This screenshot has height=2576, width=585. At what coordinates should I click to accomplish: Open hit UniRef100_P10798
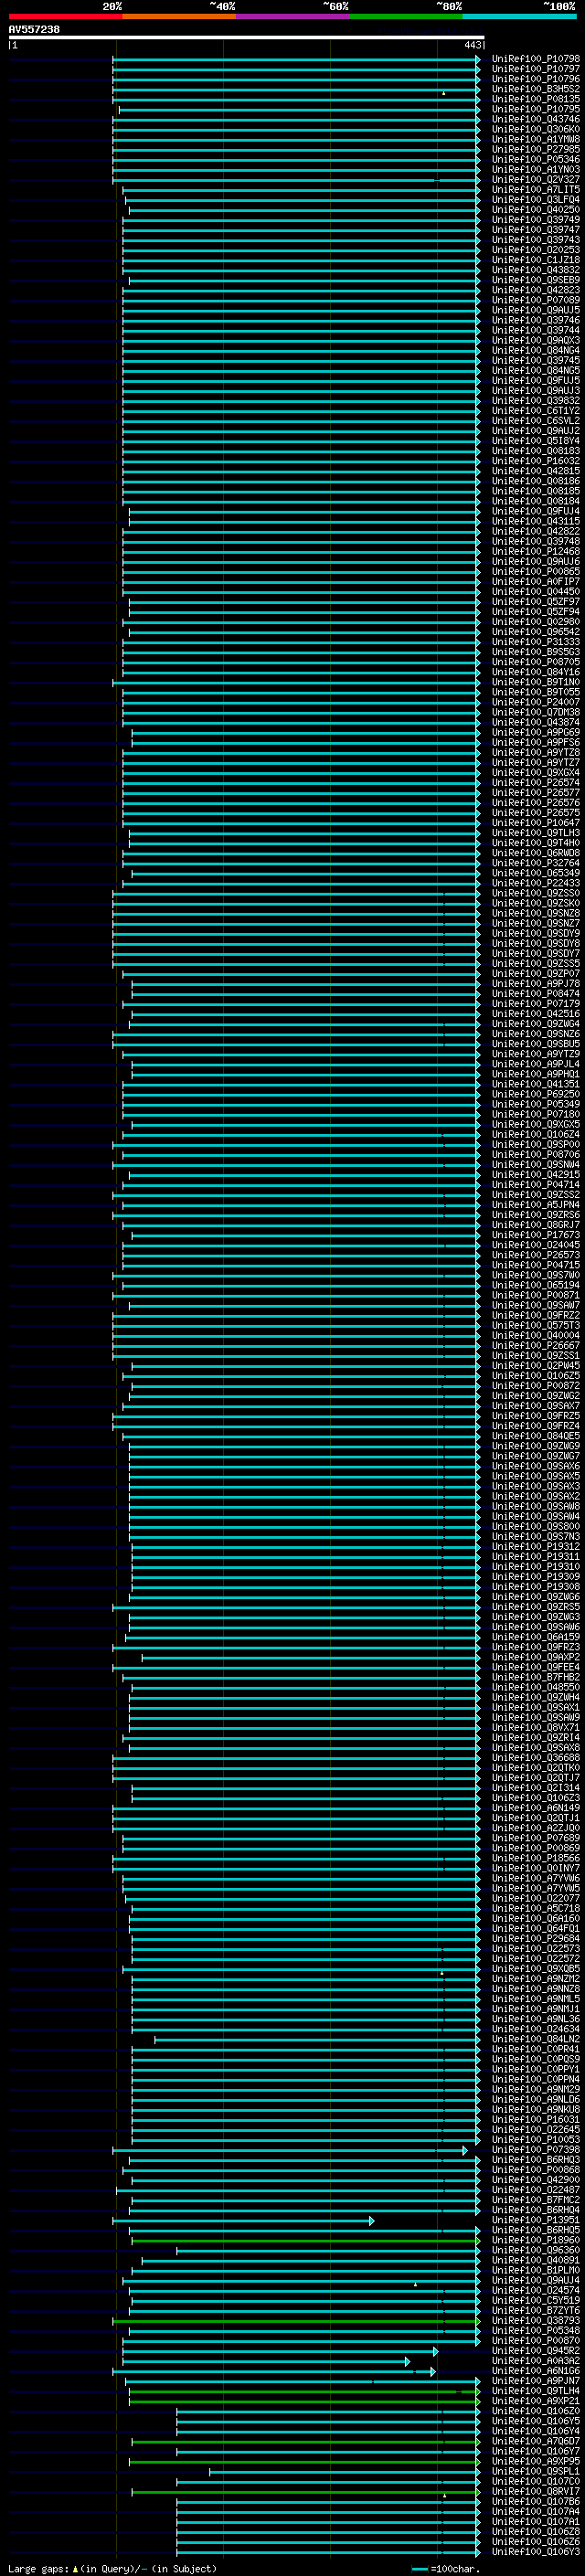click(x=536, y=59)
